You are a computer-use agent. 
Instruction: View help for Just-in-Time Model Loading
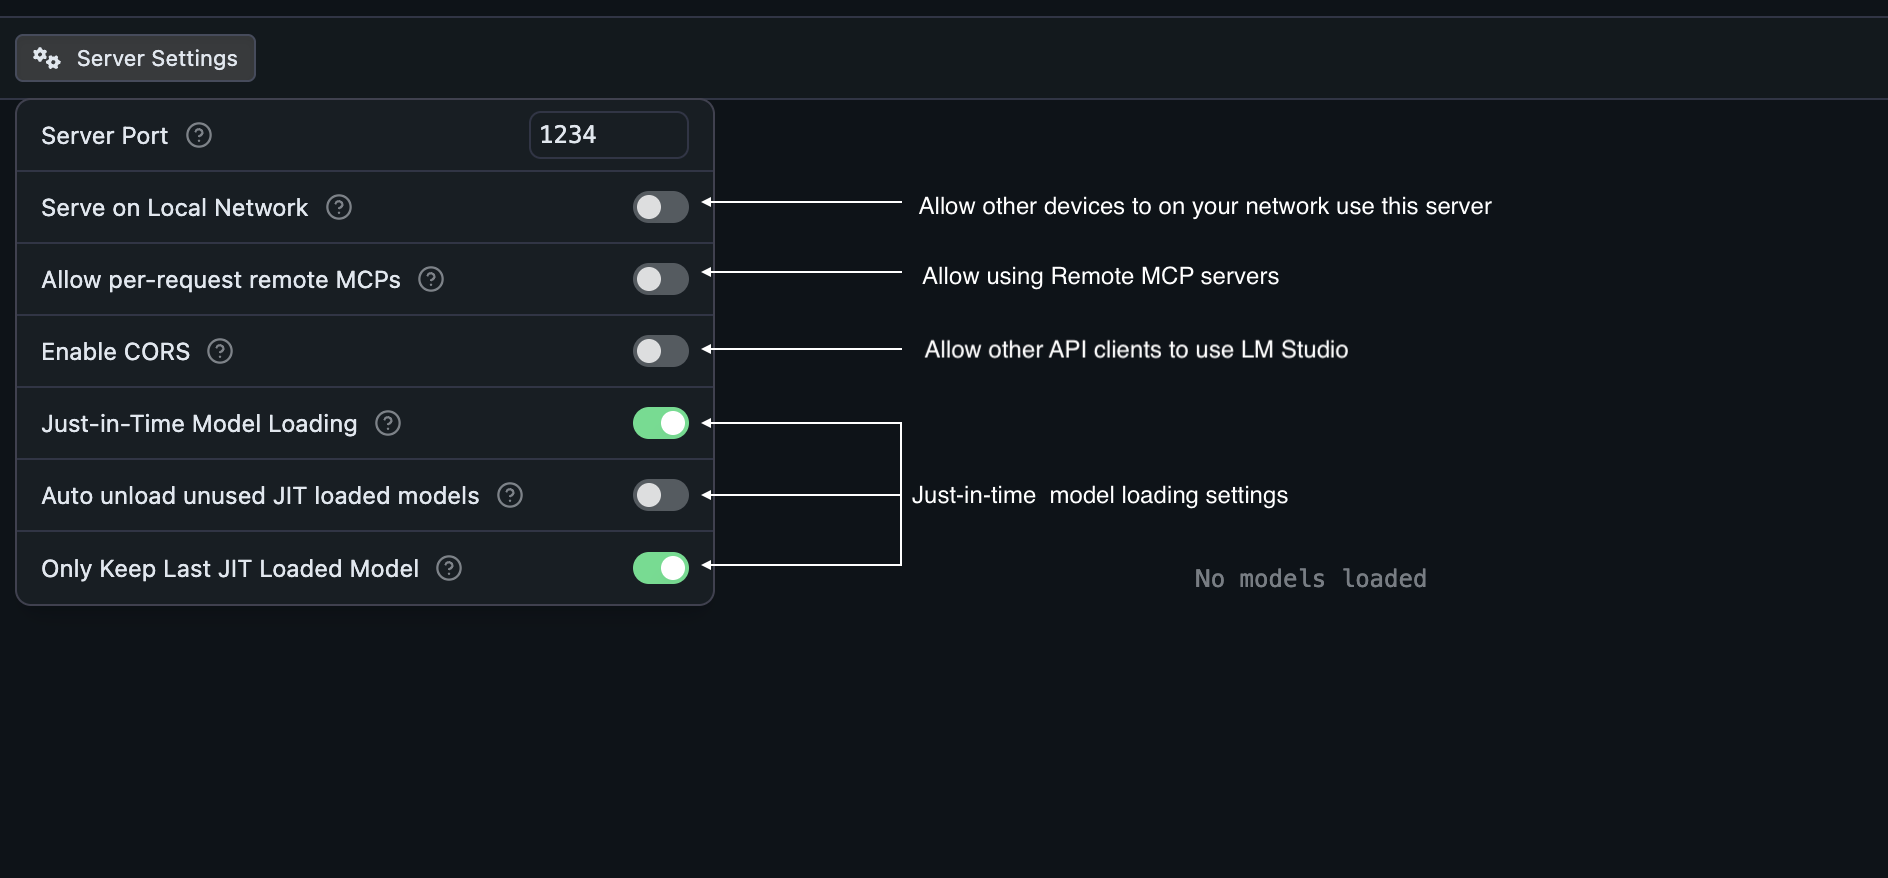tap(388, 423)
